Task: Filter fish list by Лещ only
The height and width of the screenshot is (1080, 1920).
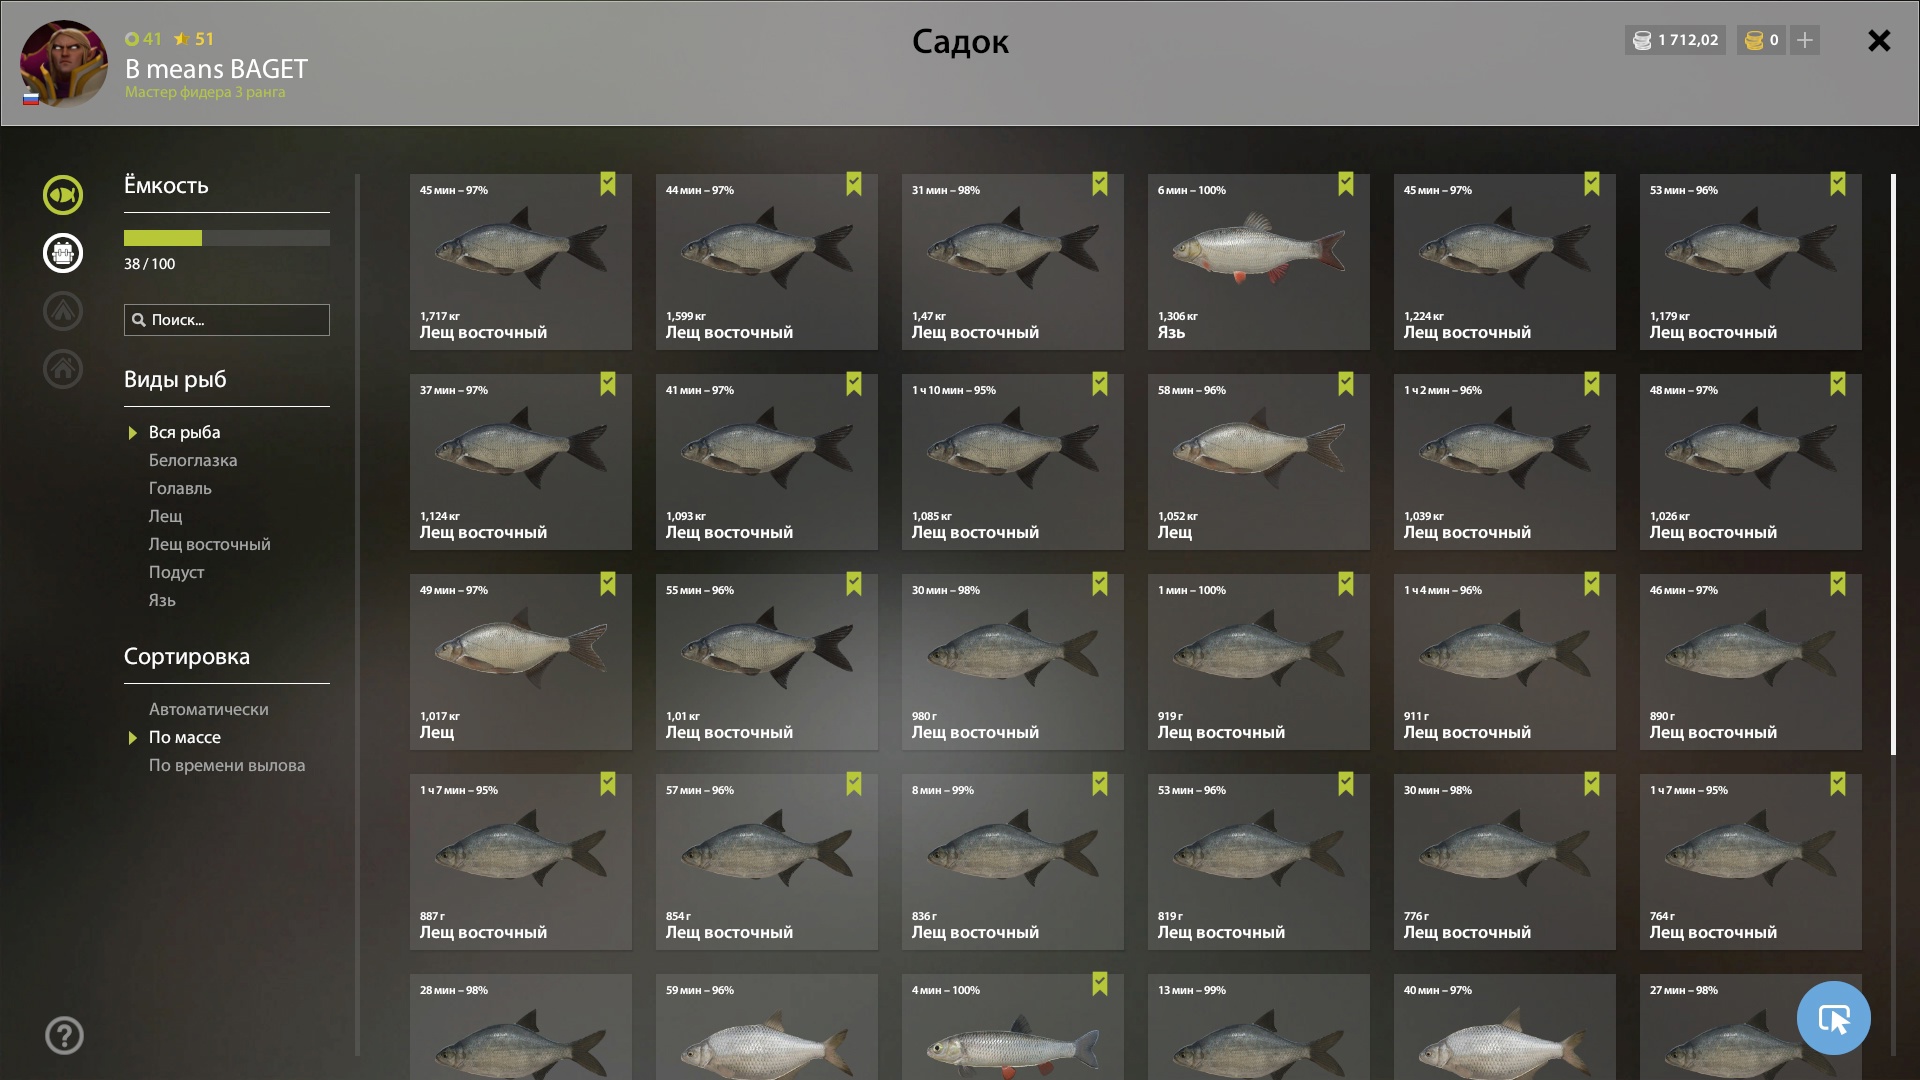Action: 165,516
